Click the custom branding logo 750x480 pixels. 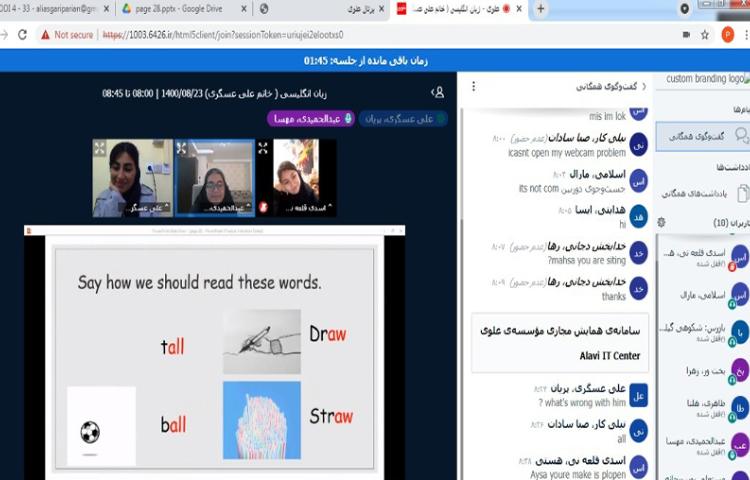tap(706, 78)
